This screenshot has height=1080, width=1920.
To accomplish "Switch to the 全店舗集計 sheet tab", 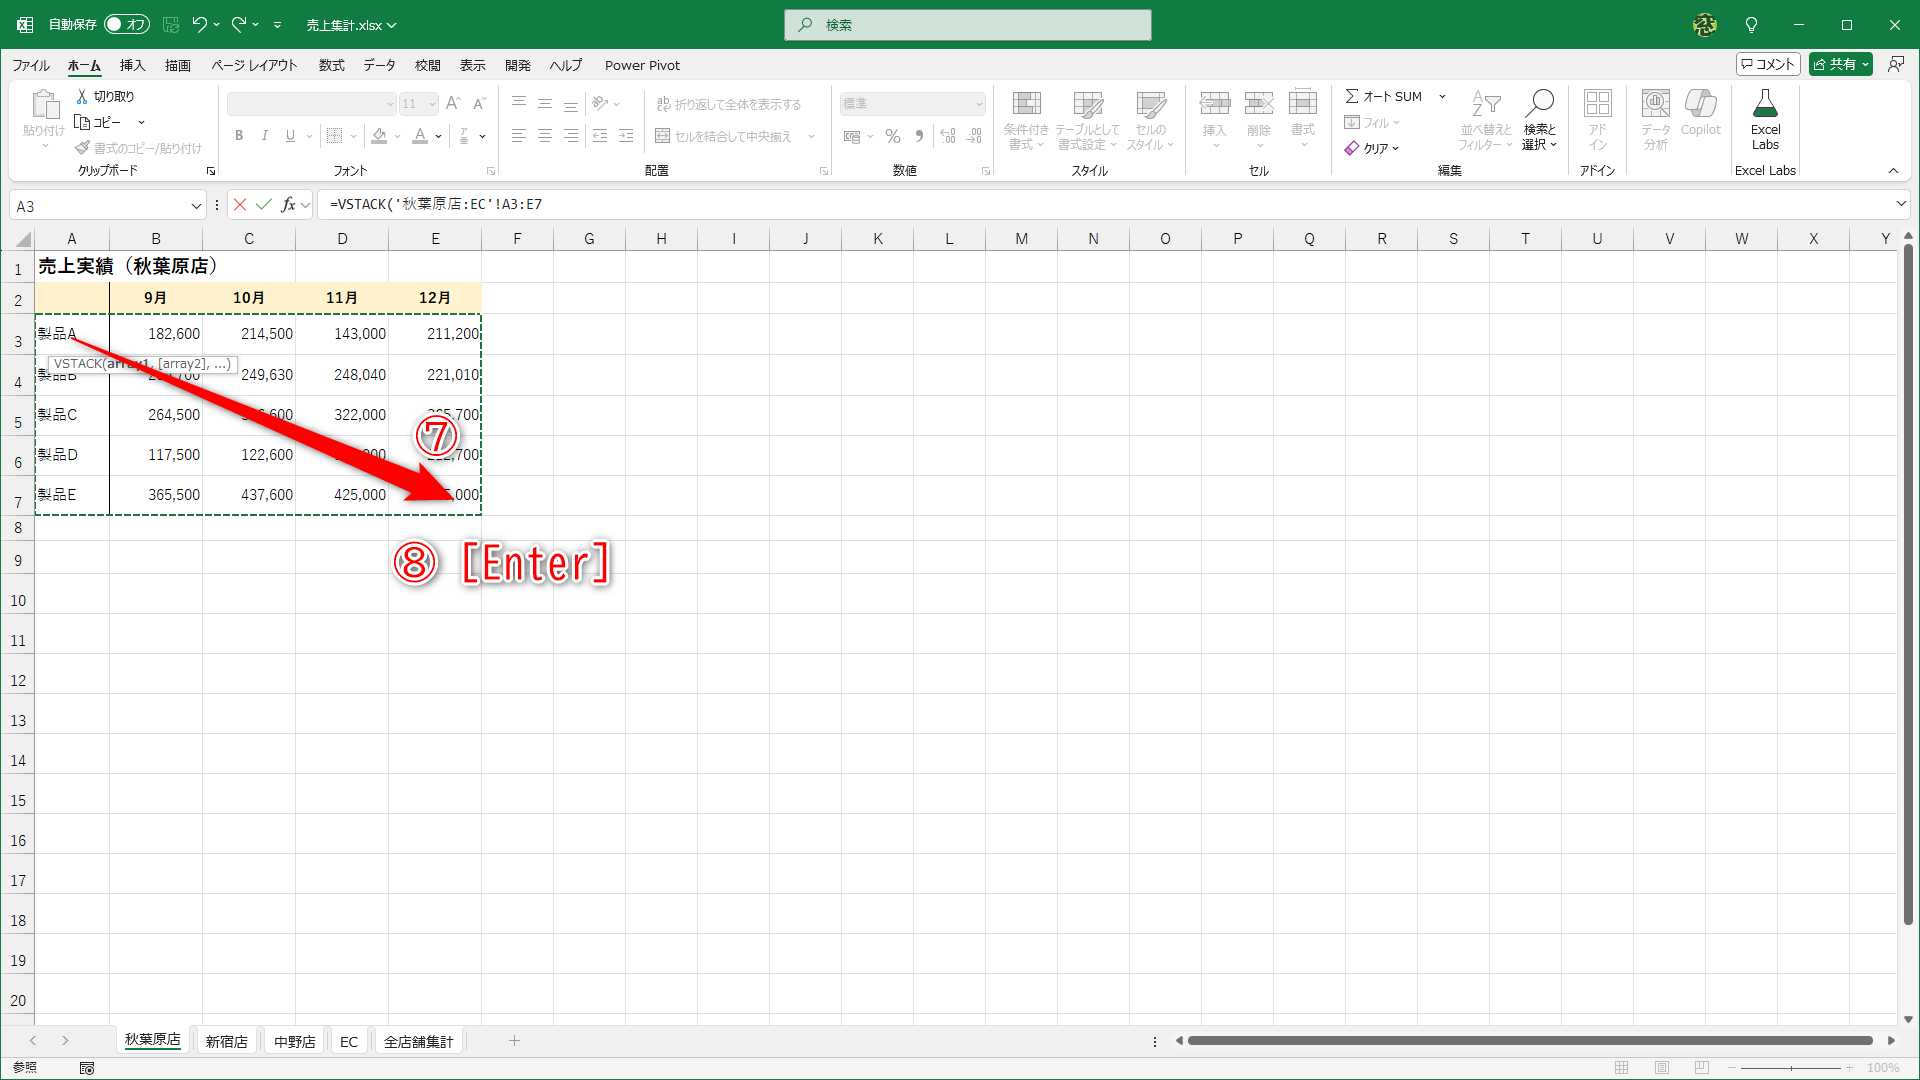I will [418, 1041].
